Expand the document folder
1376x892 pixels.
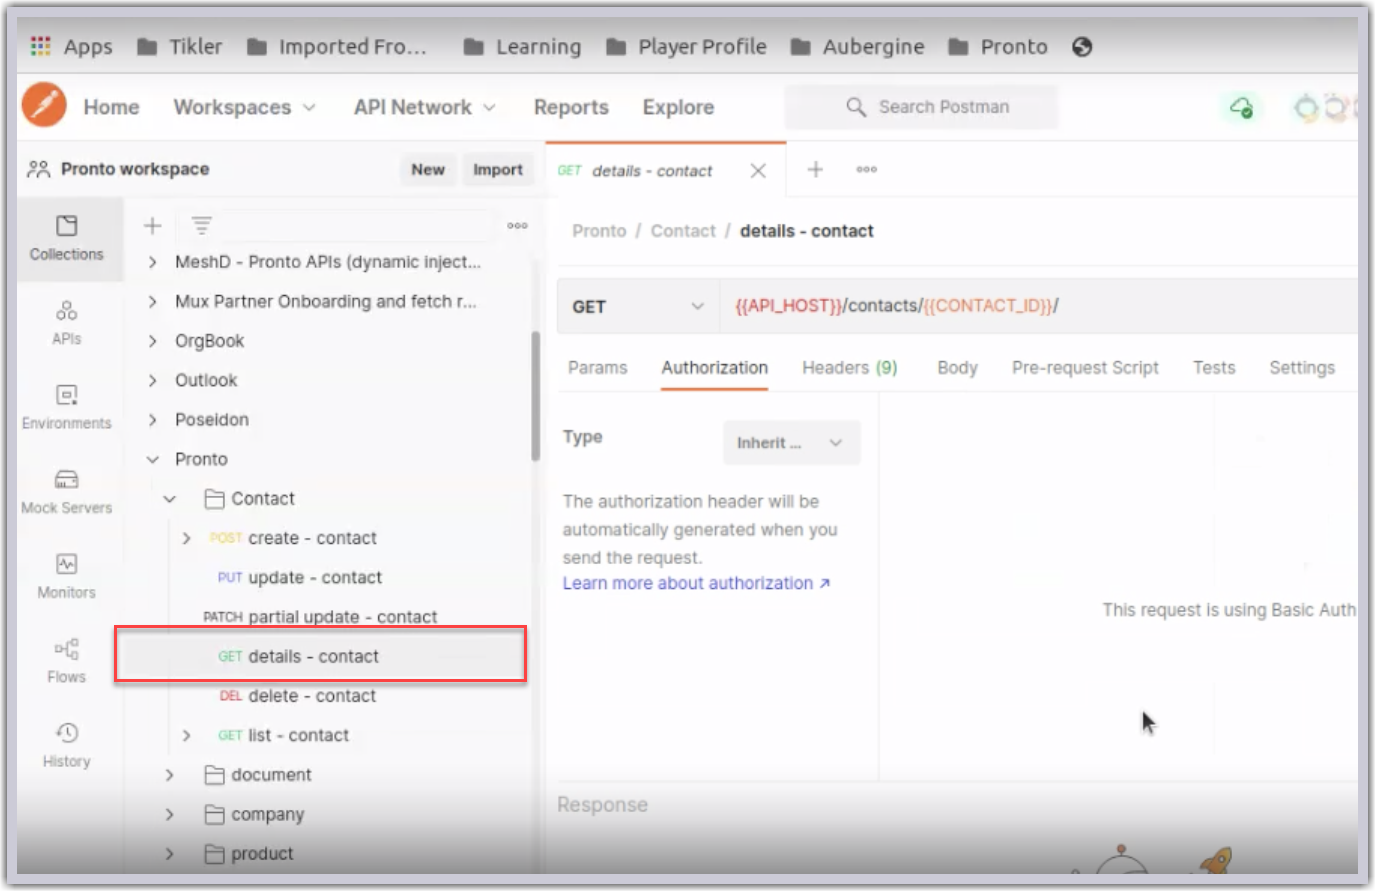point(169,775)
